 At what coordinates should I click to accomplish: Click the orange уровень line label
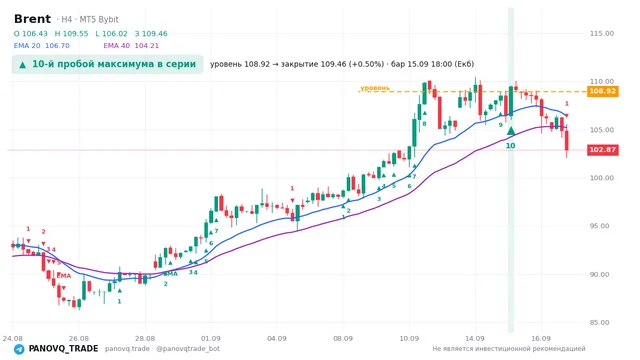pos(375,88)
